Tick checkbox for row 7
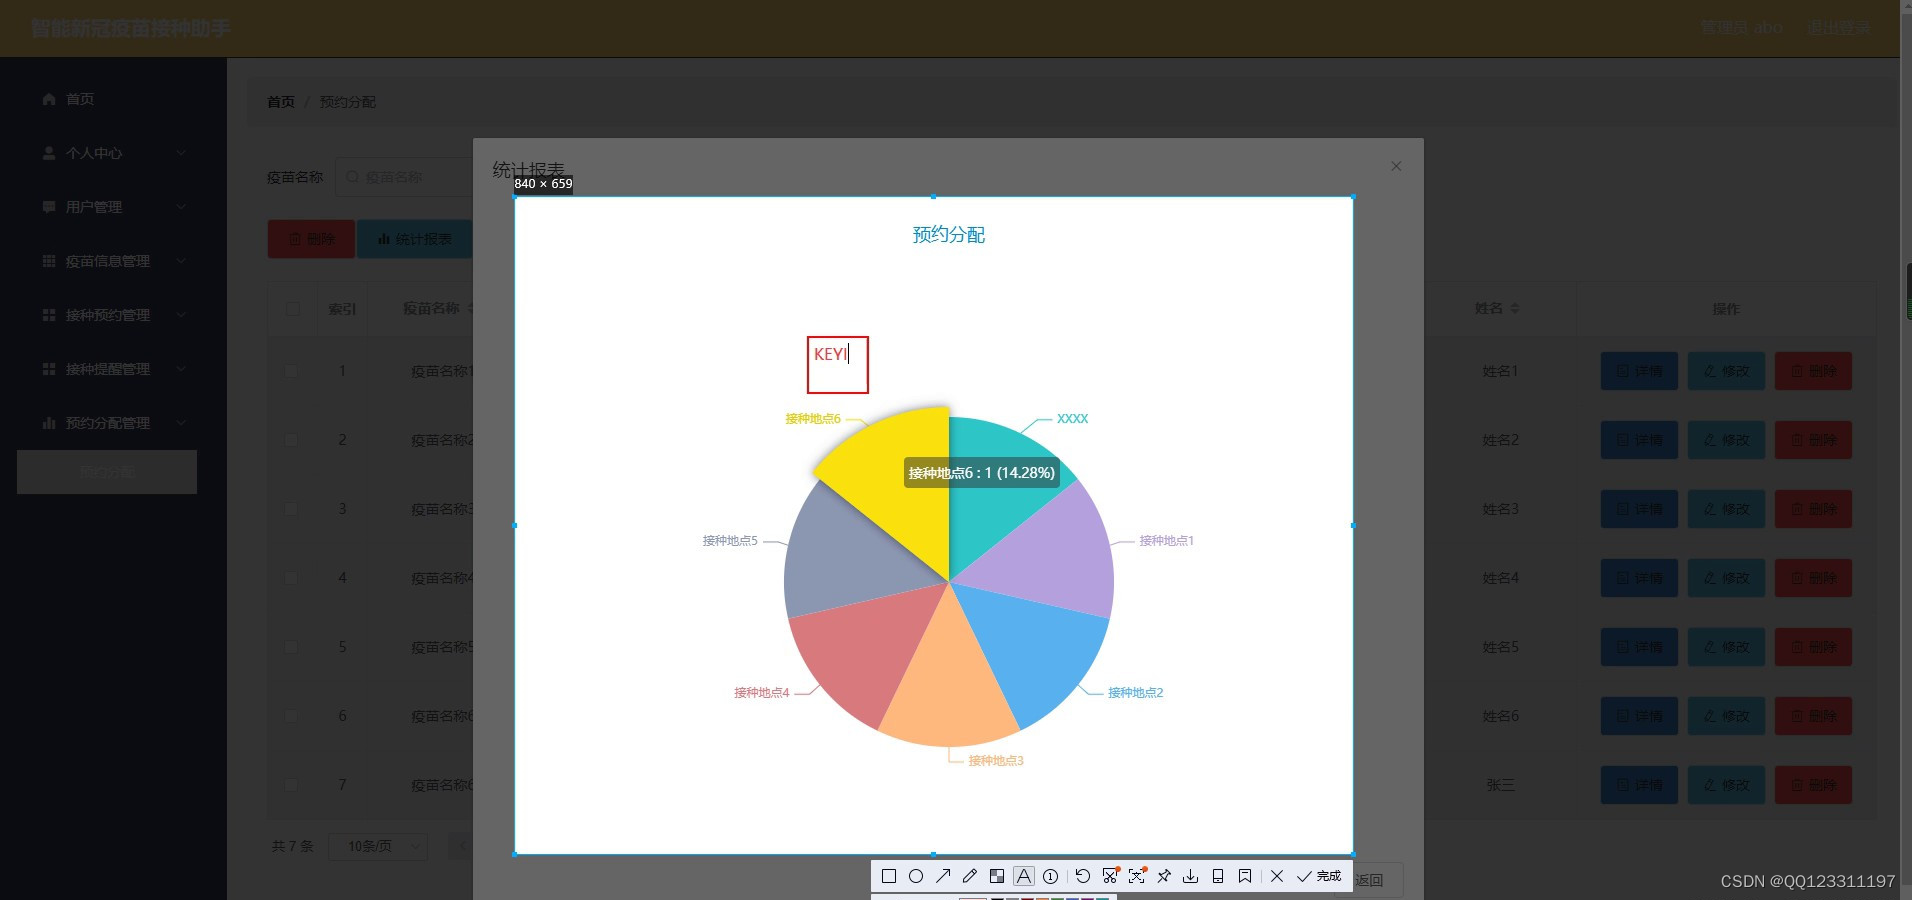1912x900 pixels. (291, 785)
